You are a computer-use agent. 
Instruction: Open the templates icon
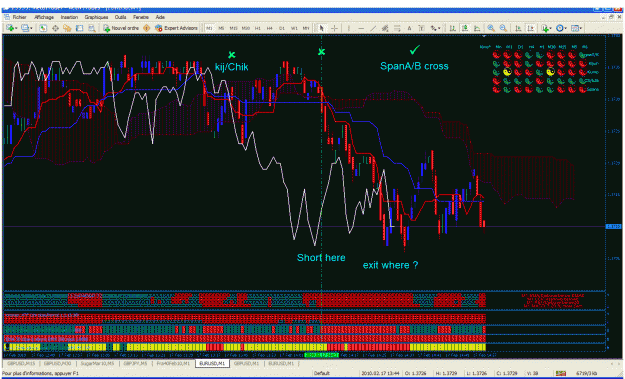coord(575,28)
